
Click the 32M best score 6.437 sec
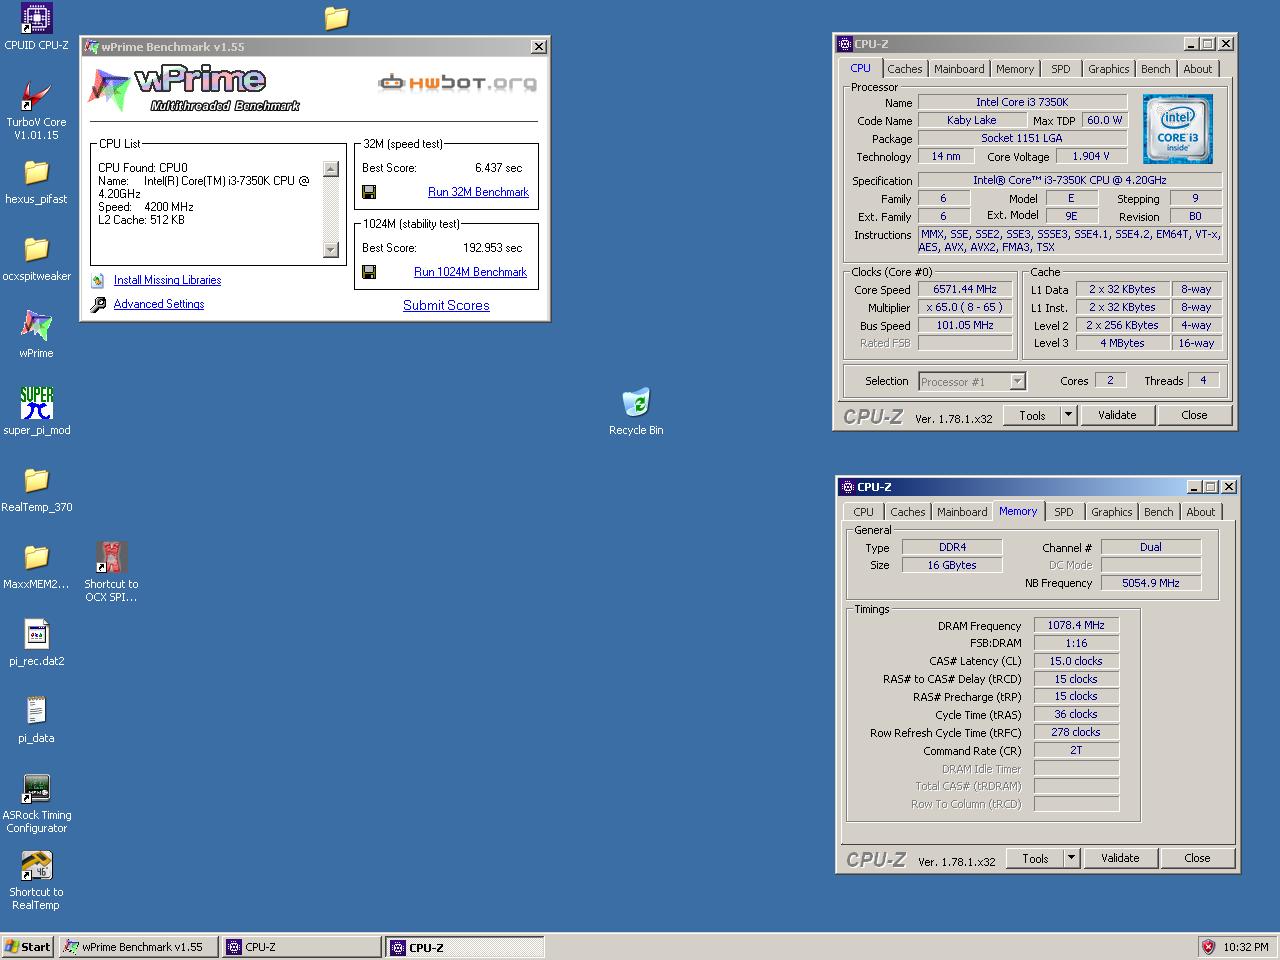(498, 168)
